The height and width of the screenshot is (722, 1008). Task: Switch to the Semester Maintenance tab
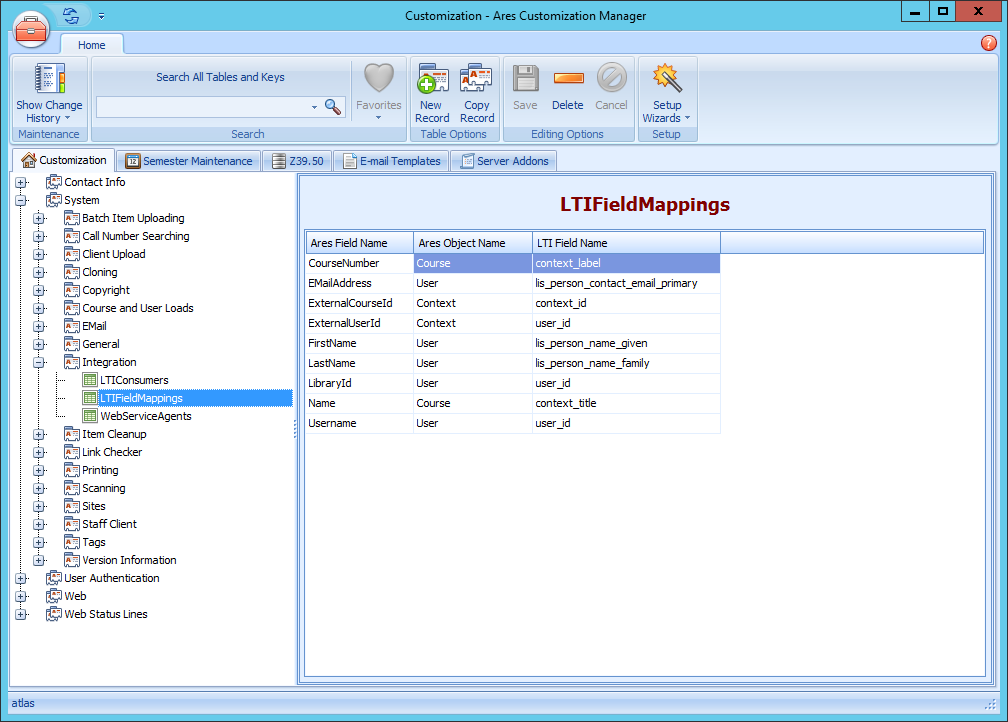189,161
